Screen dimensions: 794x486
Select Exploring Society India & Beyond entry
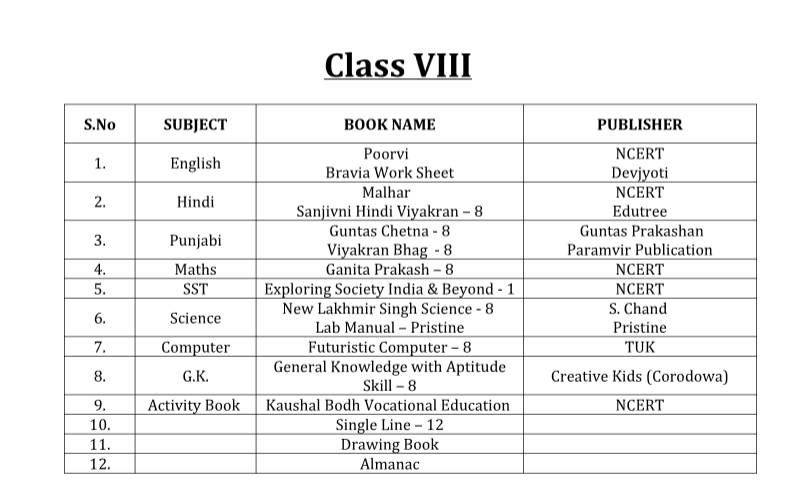pos(389,289)
